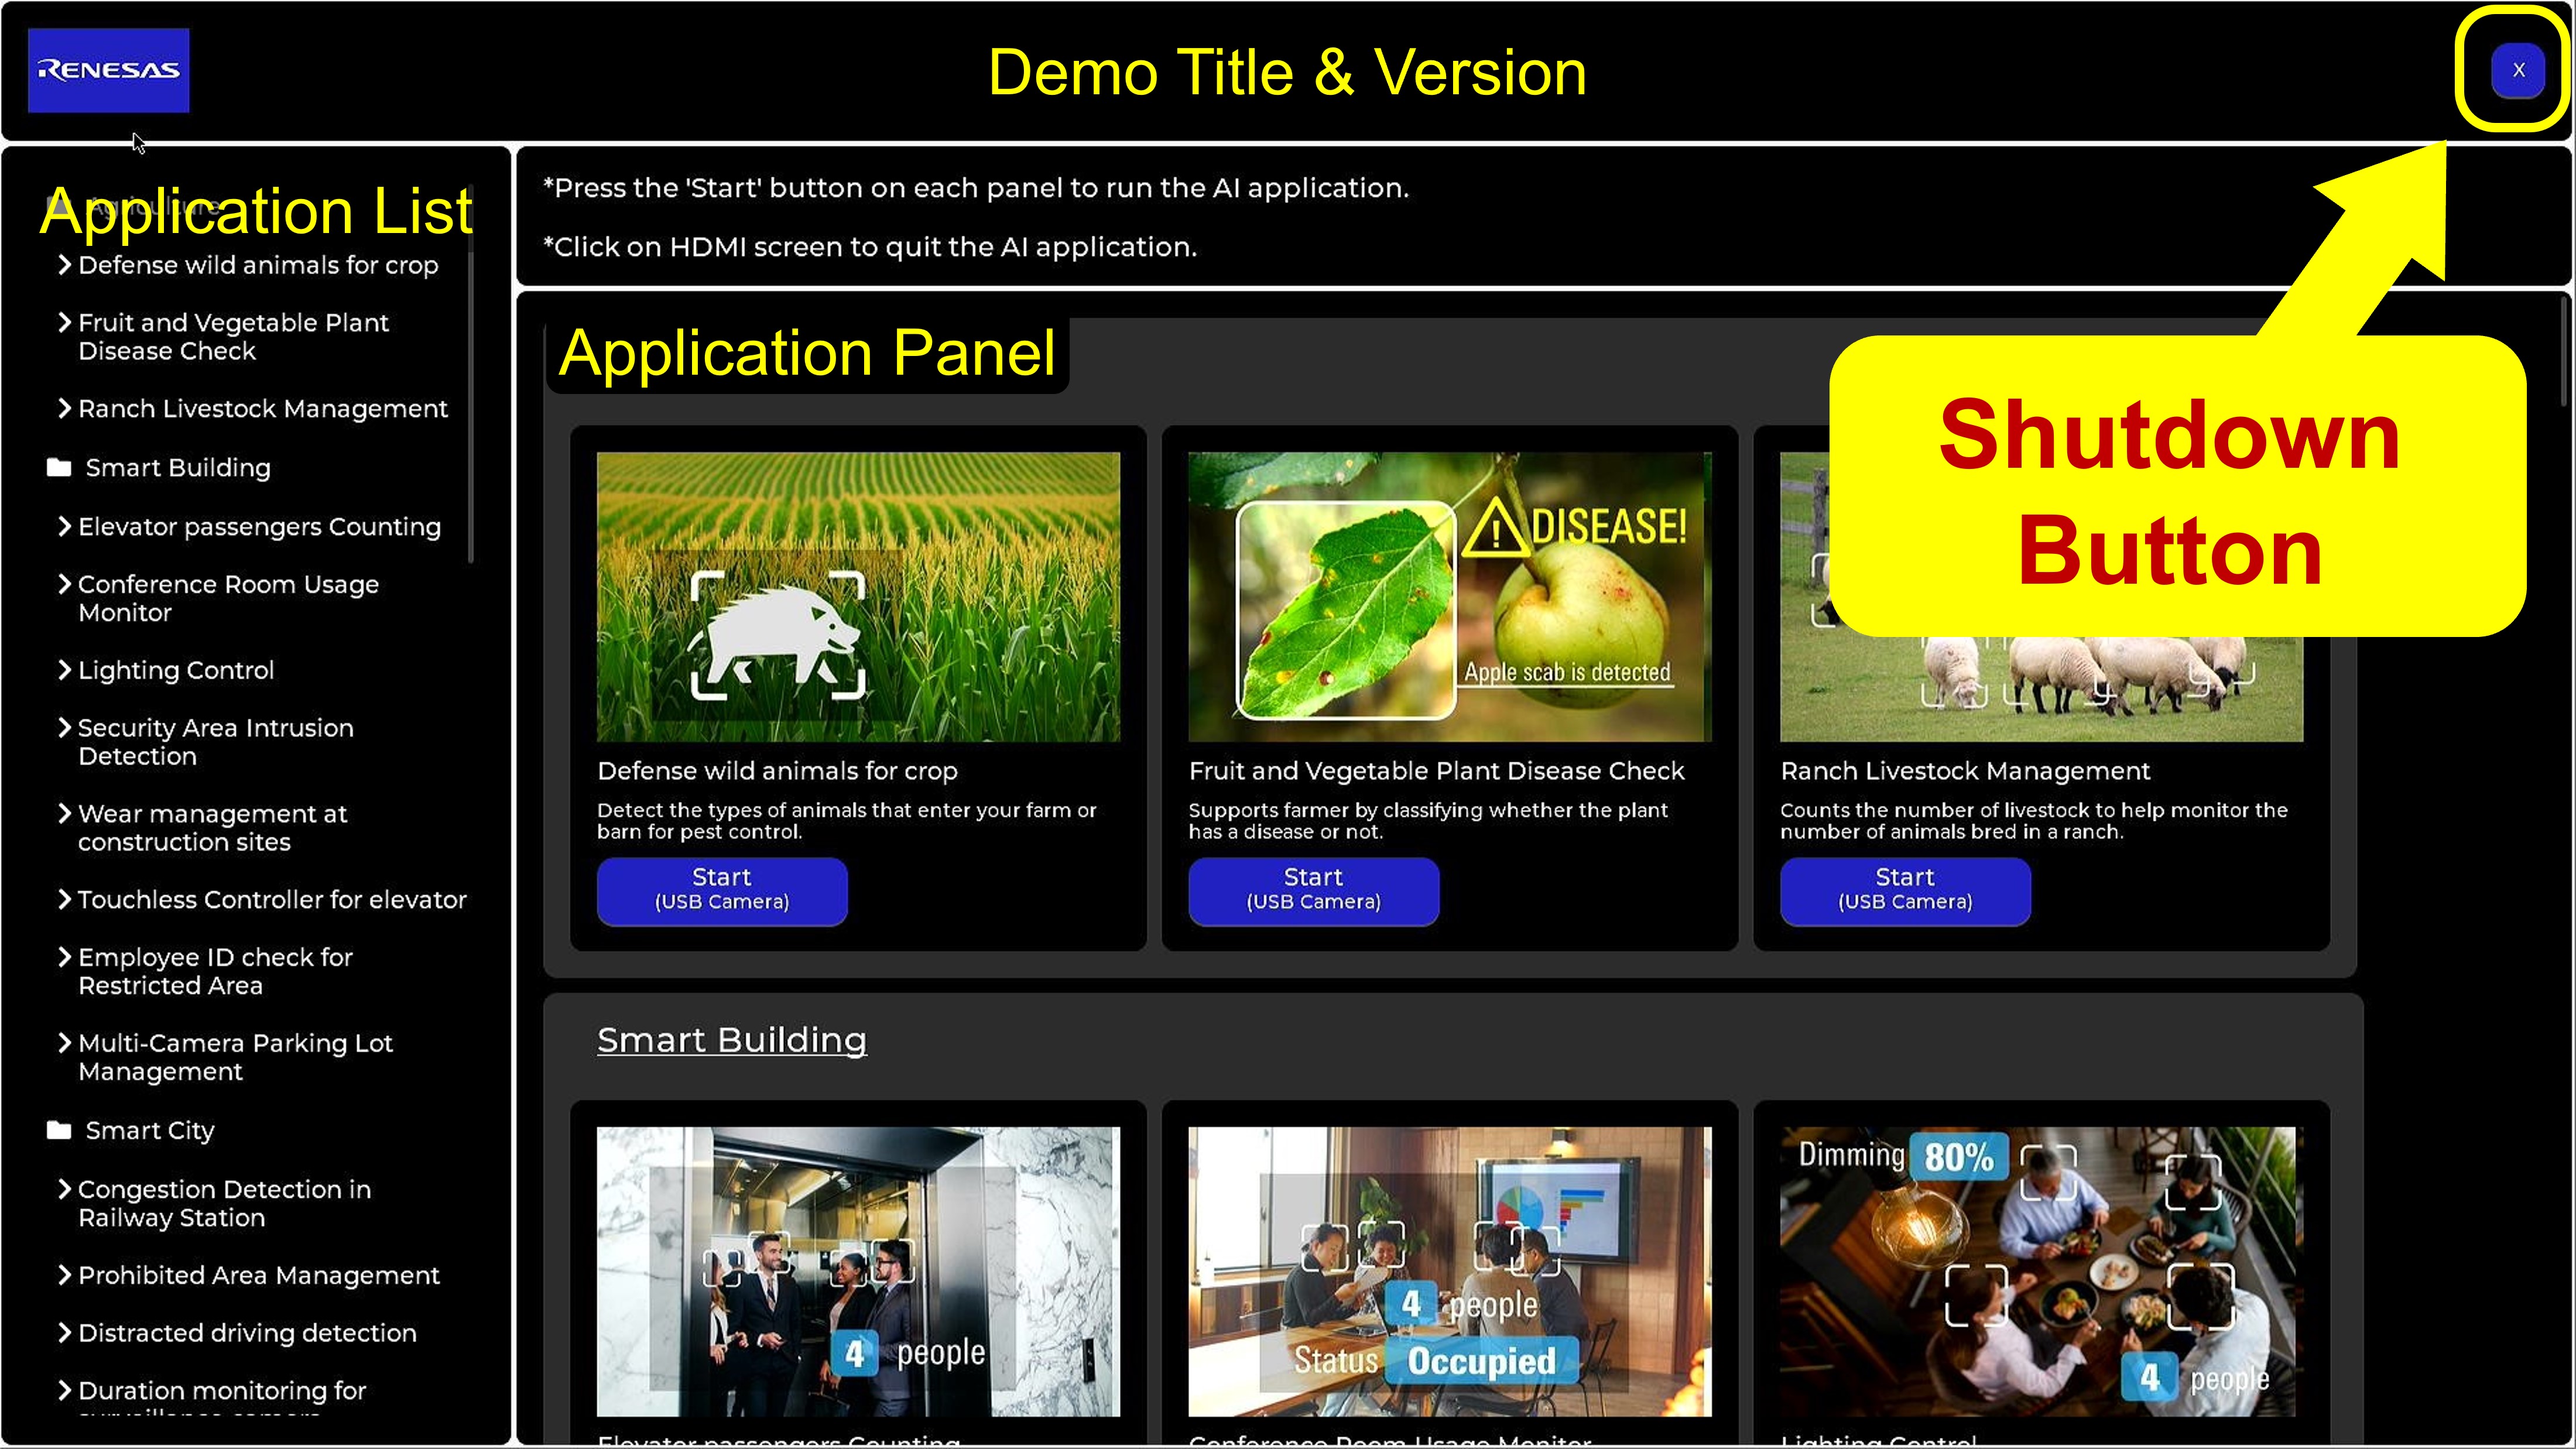
Task: Click chevron beside Ranch Livestock Management
Action: [x=65, y=408]
